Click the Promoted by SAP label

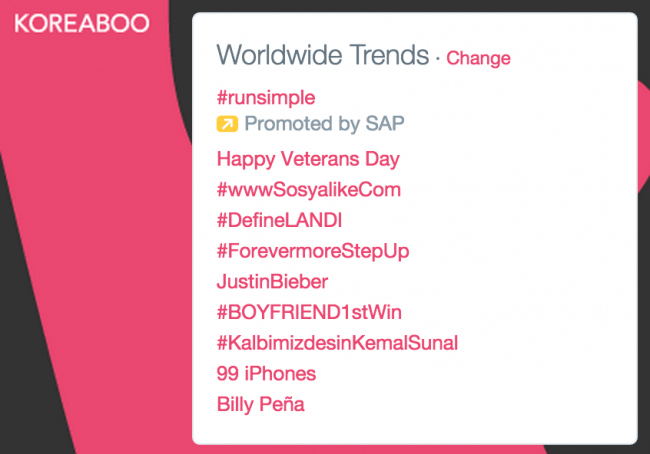(324, 124)
